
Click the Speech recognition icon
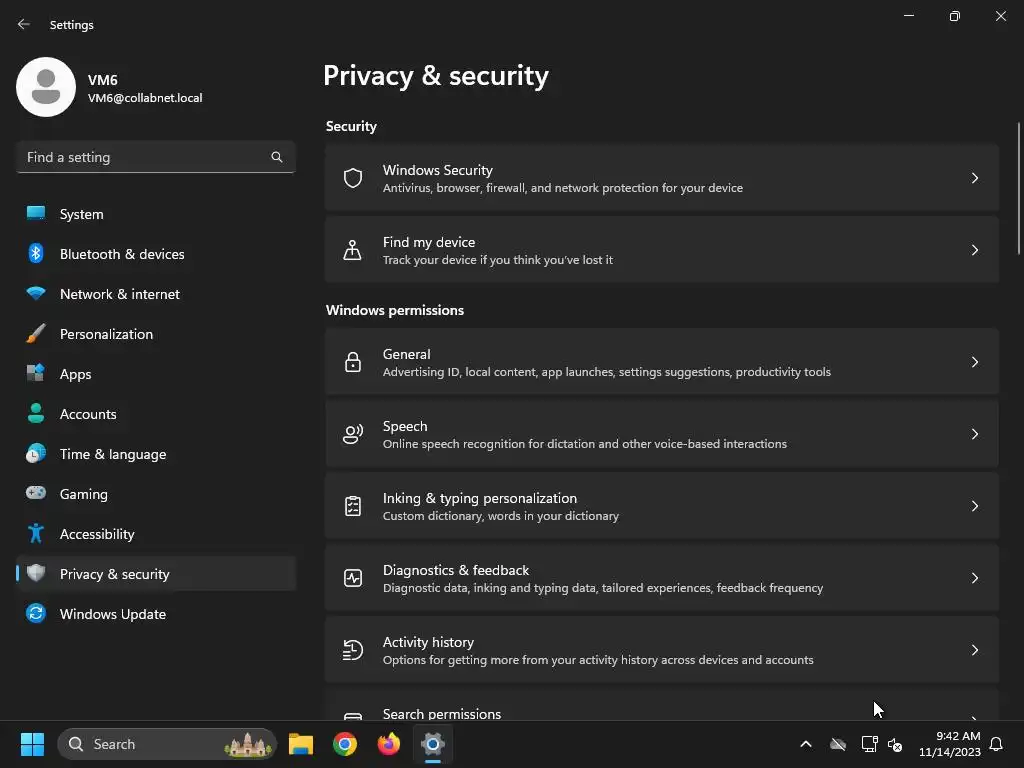[x=352, y=434]
